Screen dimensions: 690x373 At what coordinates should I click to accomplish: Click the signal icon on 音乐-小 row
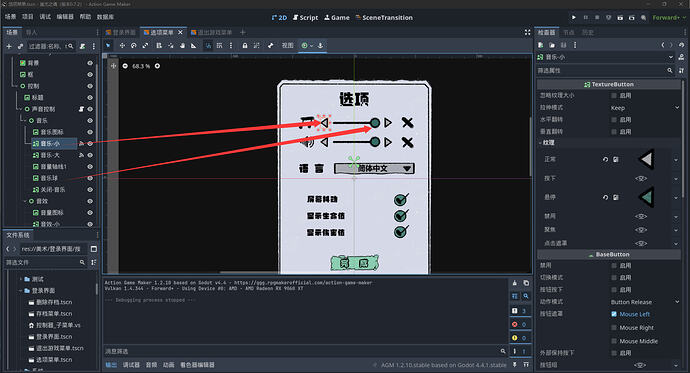pos(81,143)
